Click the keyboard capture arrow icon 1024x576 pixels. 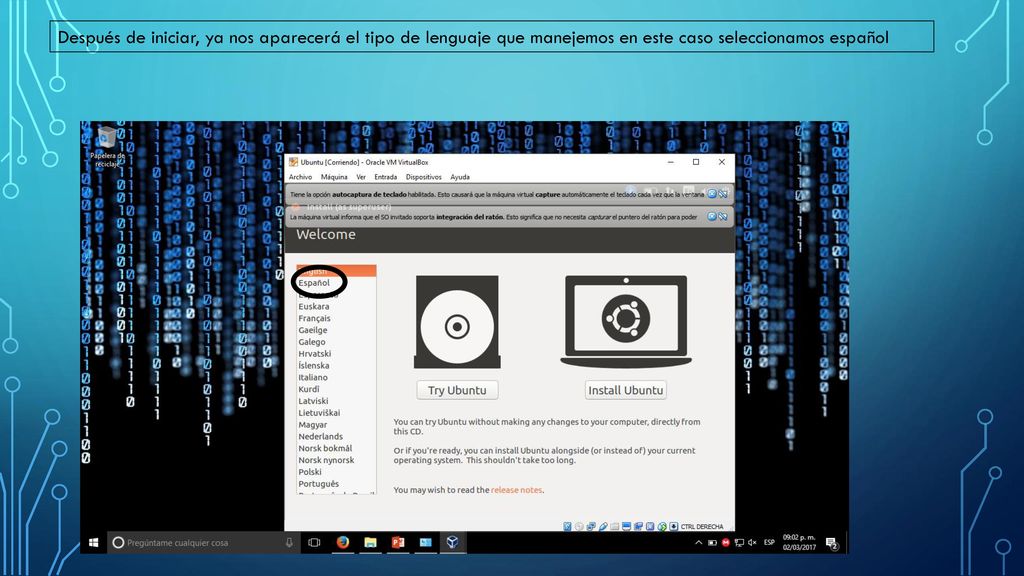[673, 526]
